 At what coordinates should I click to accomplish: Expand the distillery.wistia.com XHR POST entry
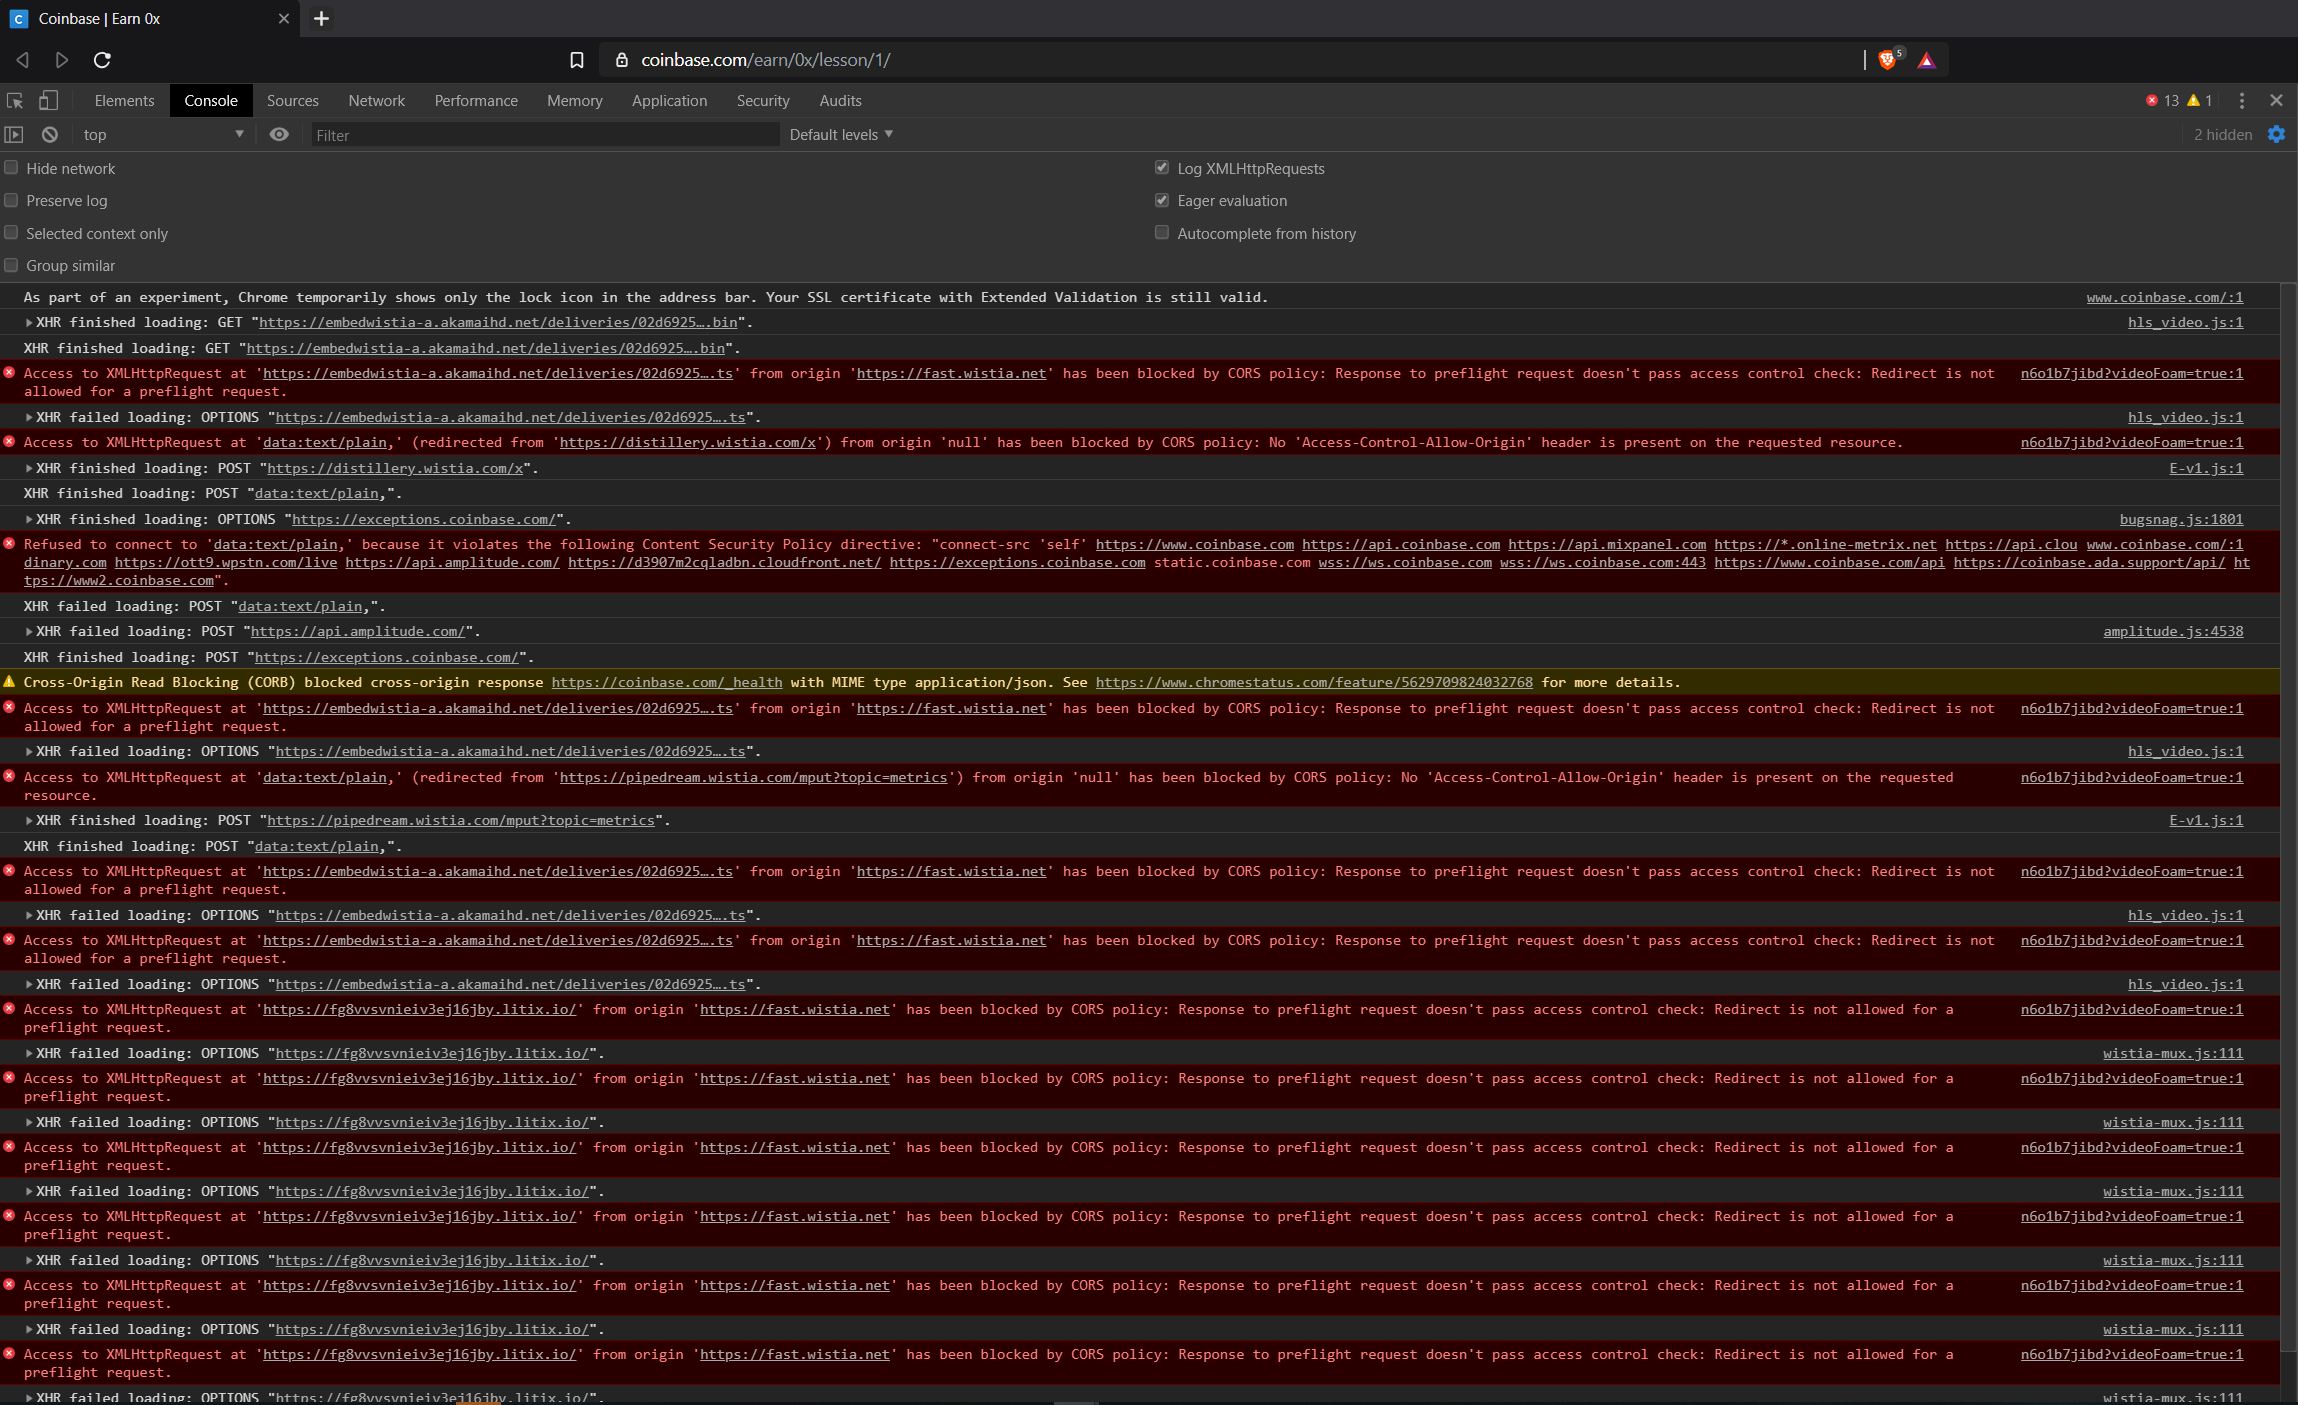pos(29,469)
